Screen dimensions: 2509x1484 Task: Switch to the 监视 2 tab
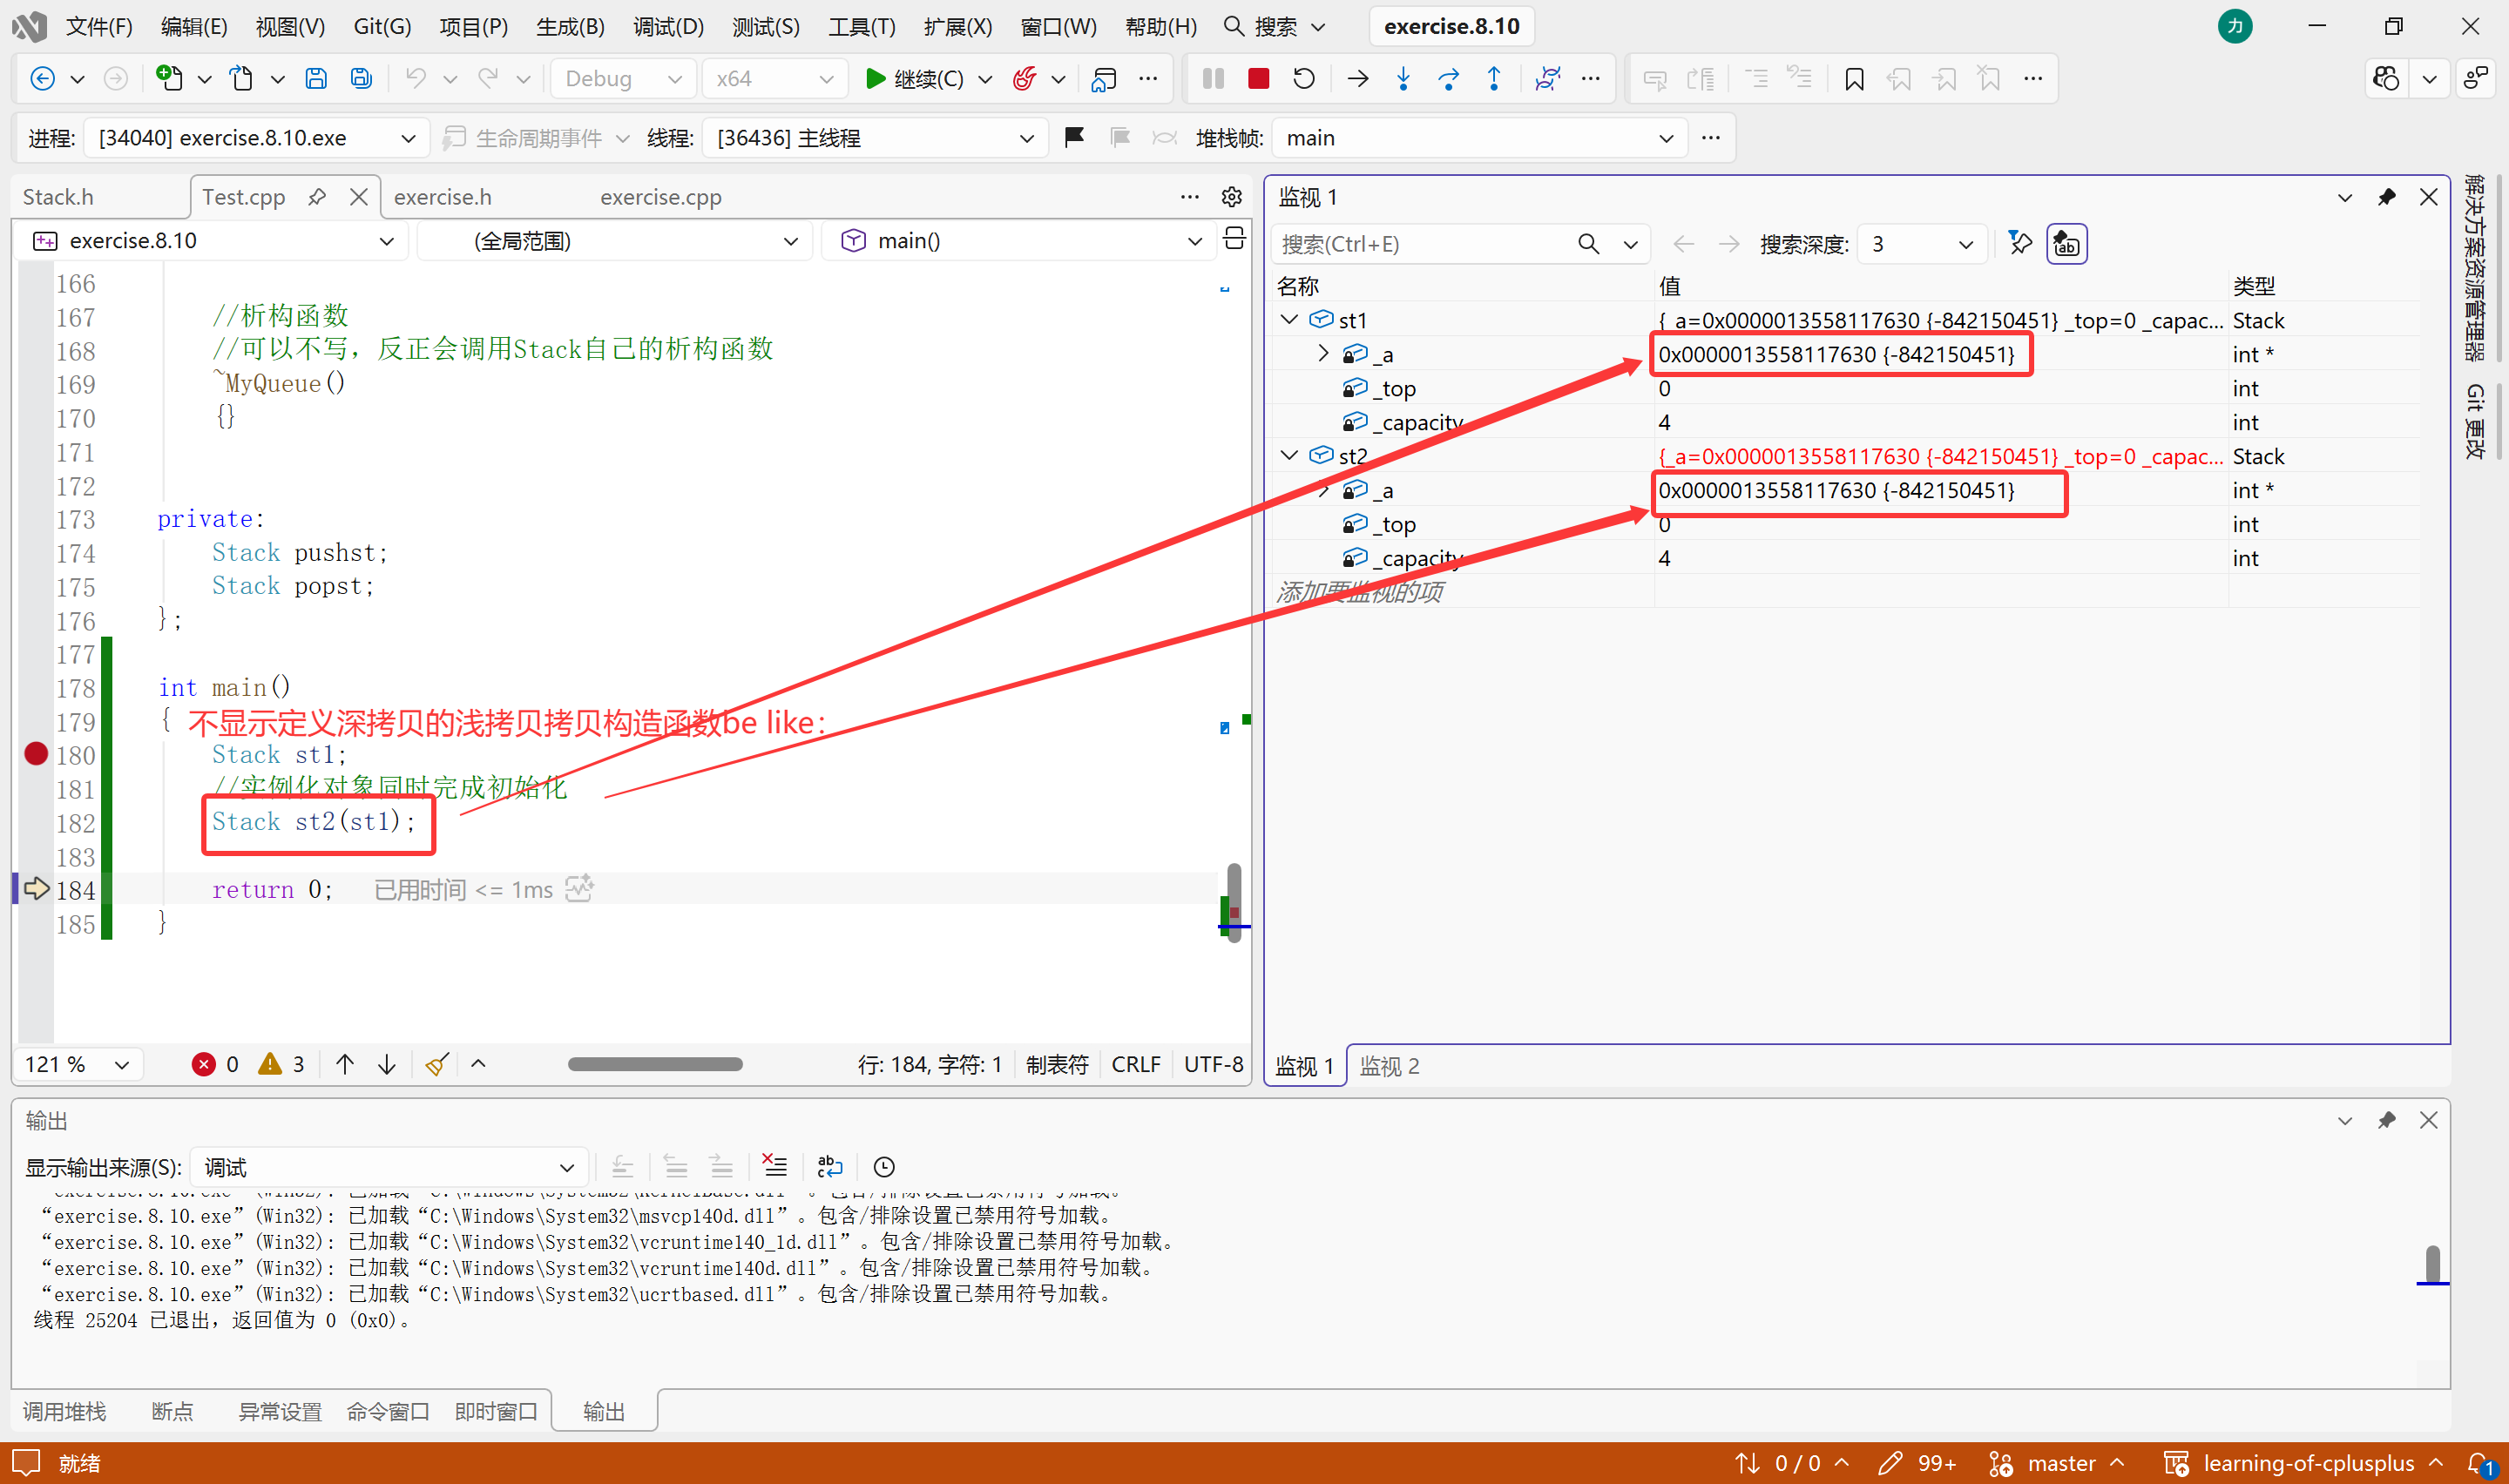pos(1389,1066)
